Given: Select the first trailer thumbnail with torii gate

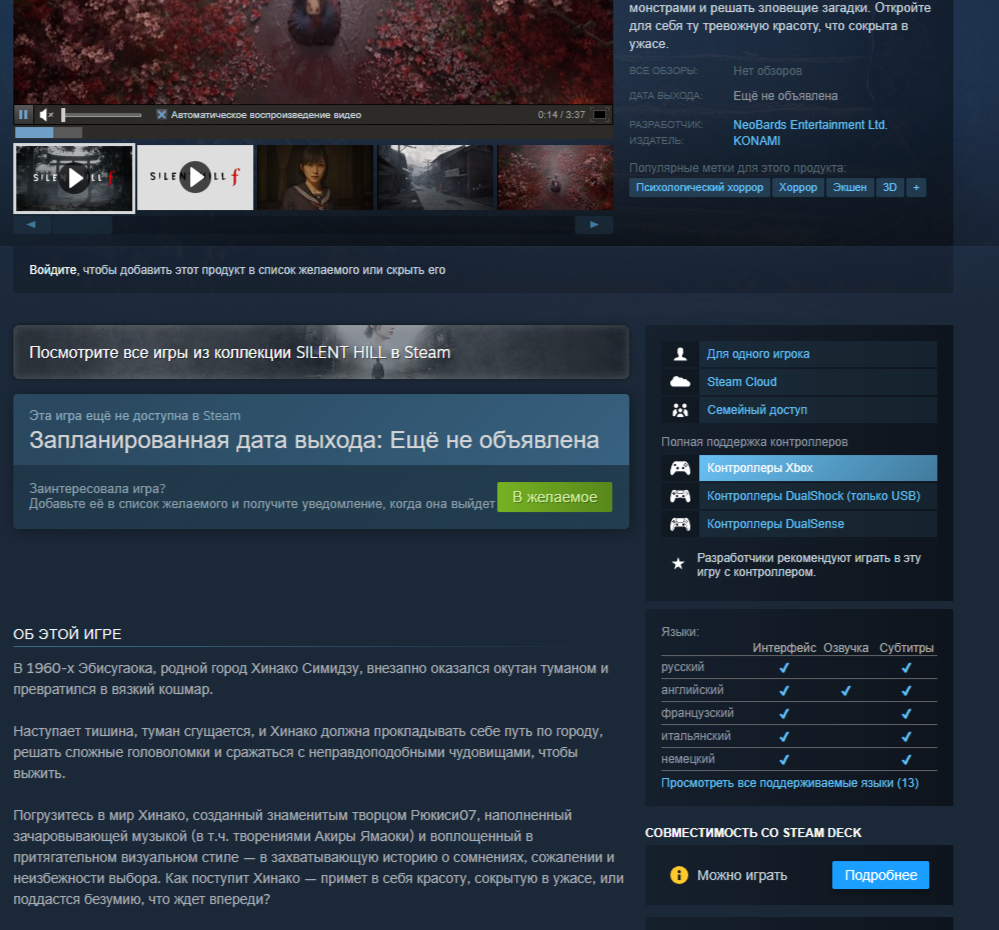Looking at the screenshot, I should tap(74, 178).
